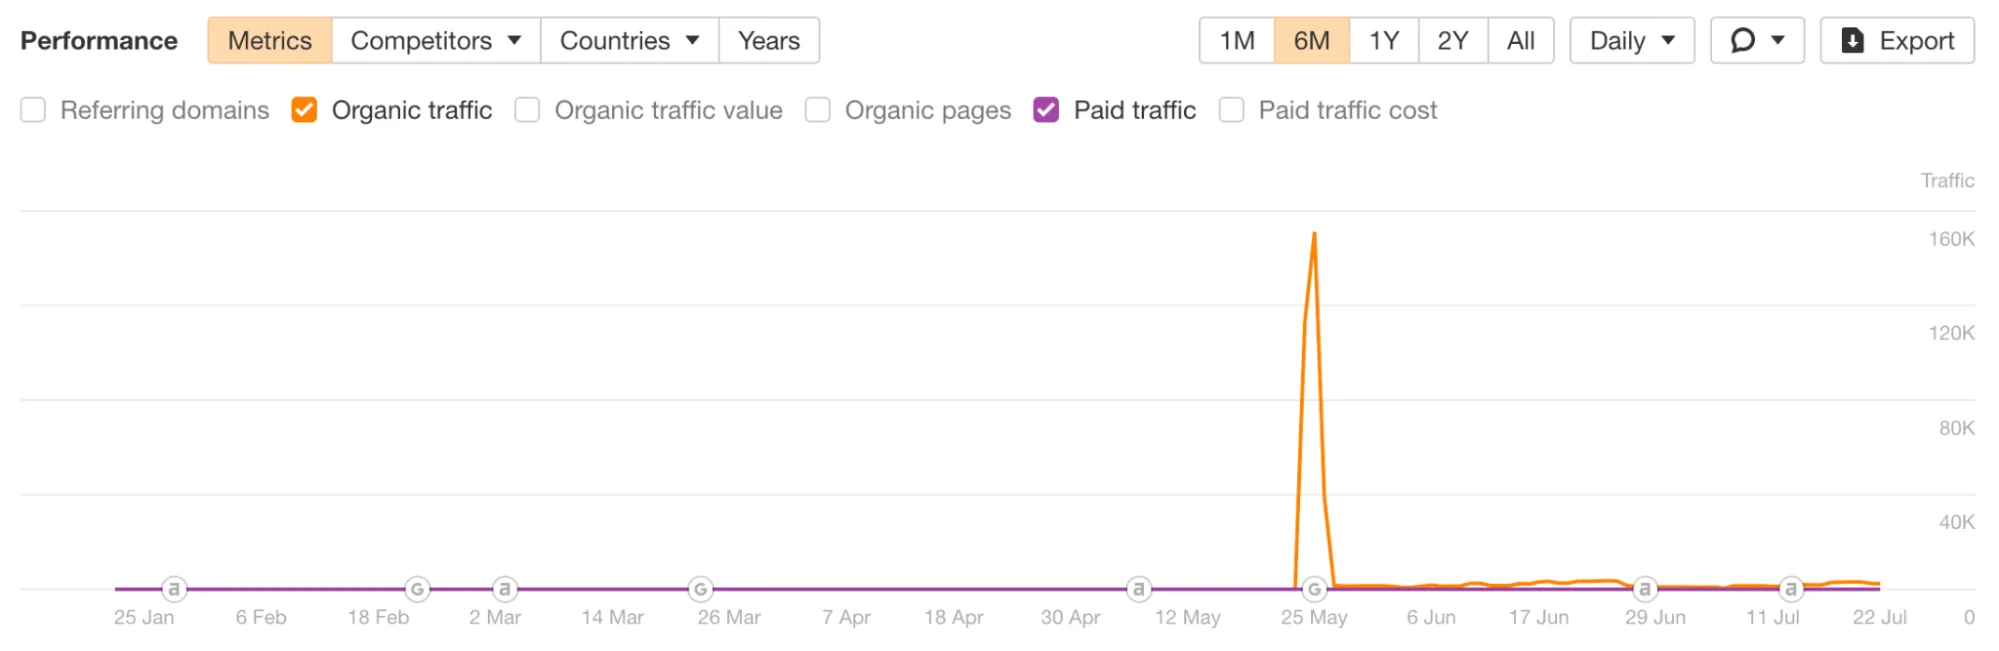Click the Export download icon

click(x=1852, y=40)
